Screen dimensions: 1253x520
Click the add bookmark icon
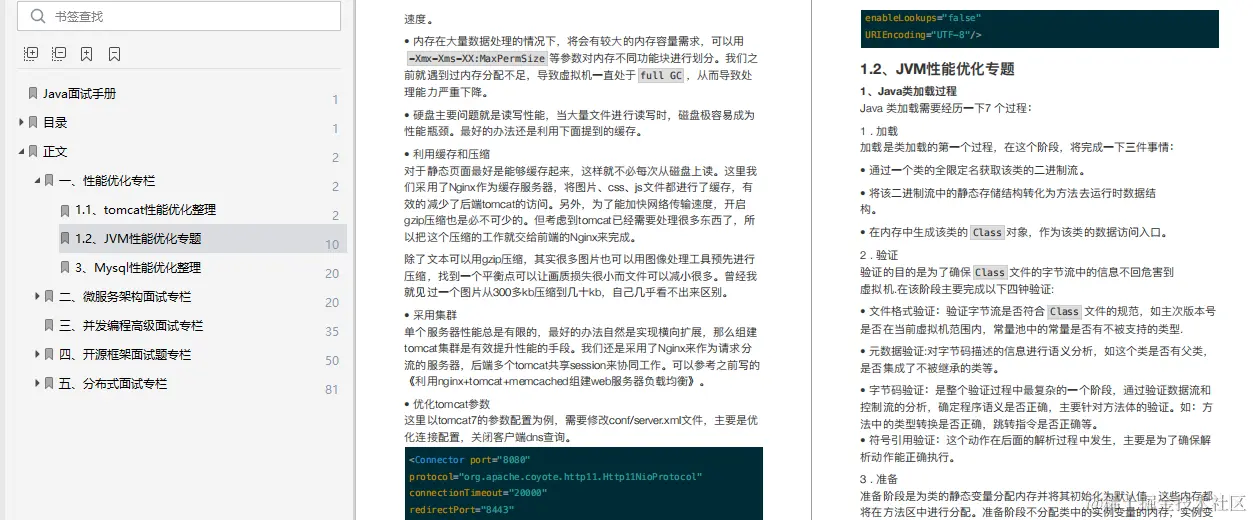pos(87,53)
